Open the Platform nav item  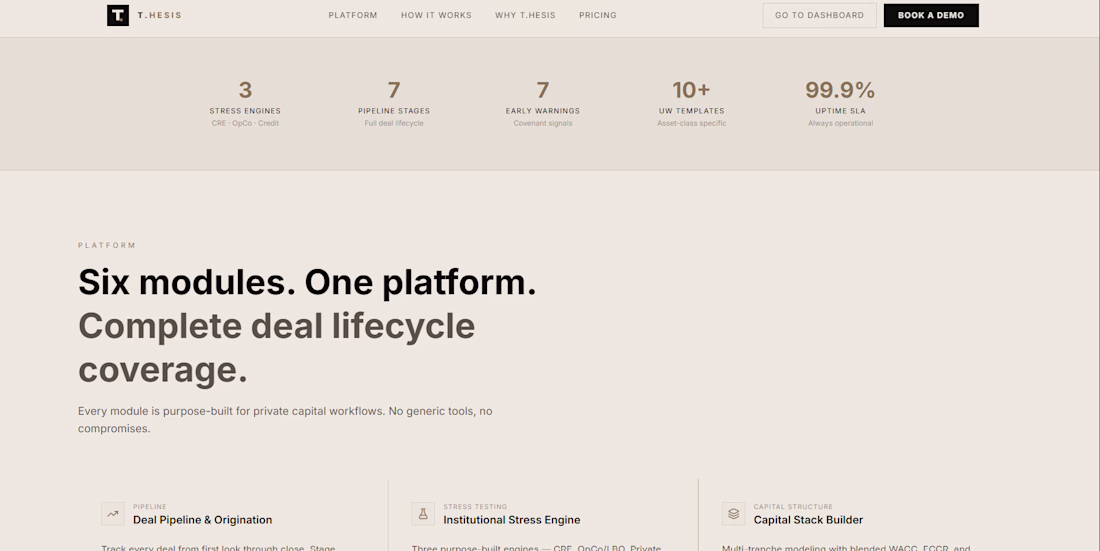point(353,15)
